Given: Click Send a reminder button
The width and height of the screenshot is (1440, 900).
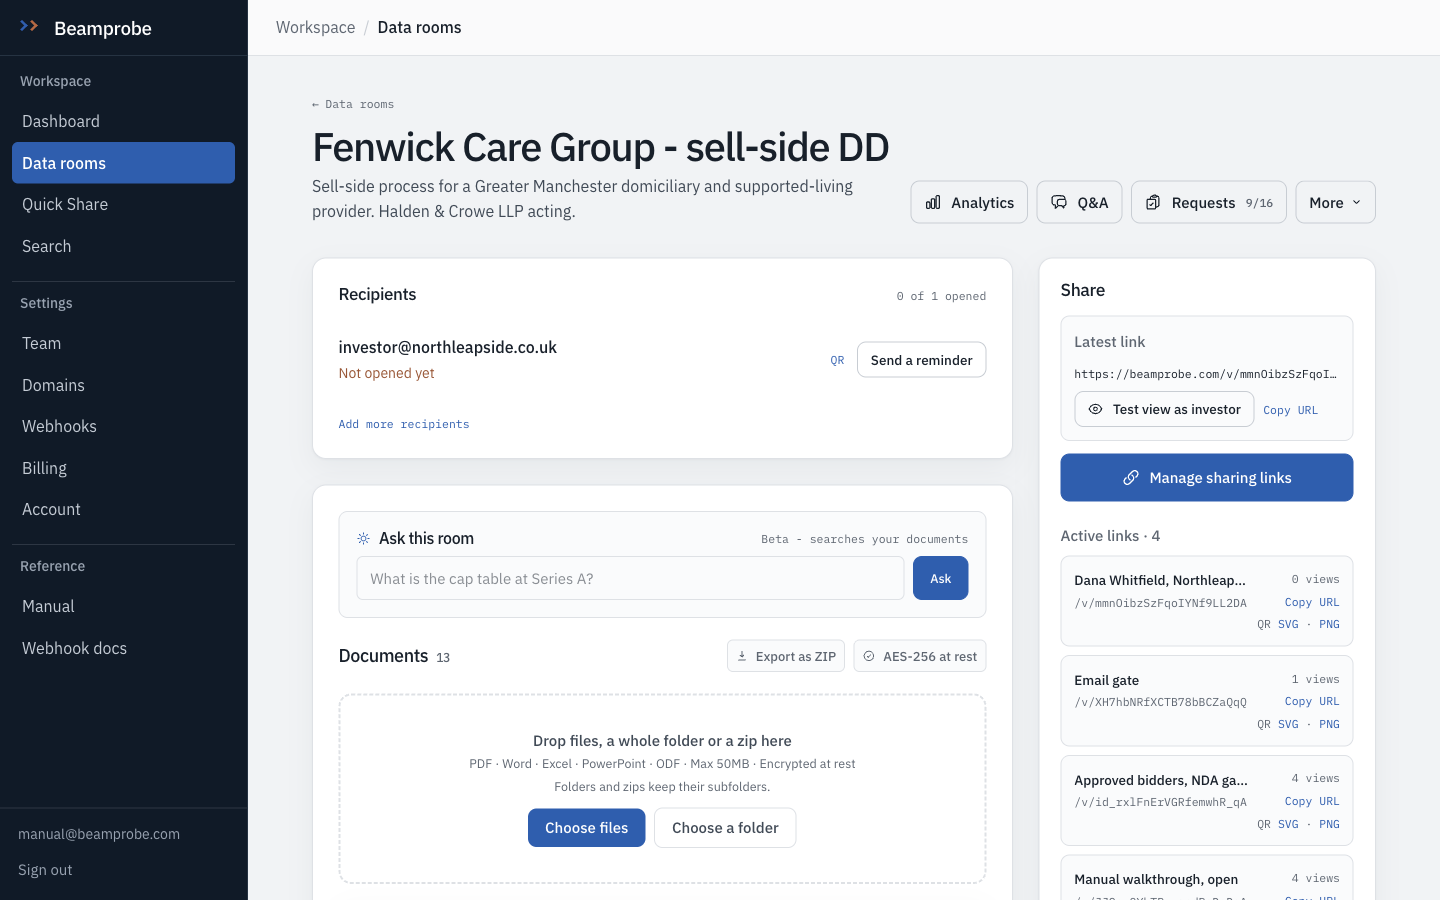Looking at the screenshot, I should point(921,360).
